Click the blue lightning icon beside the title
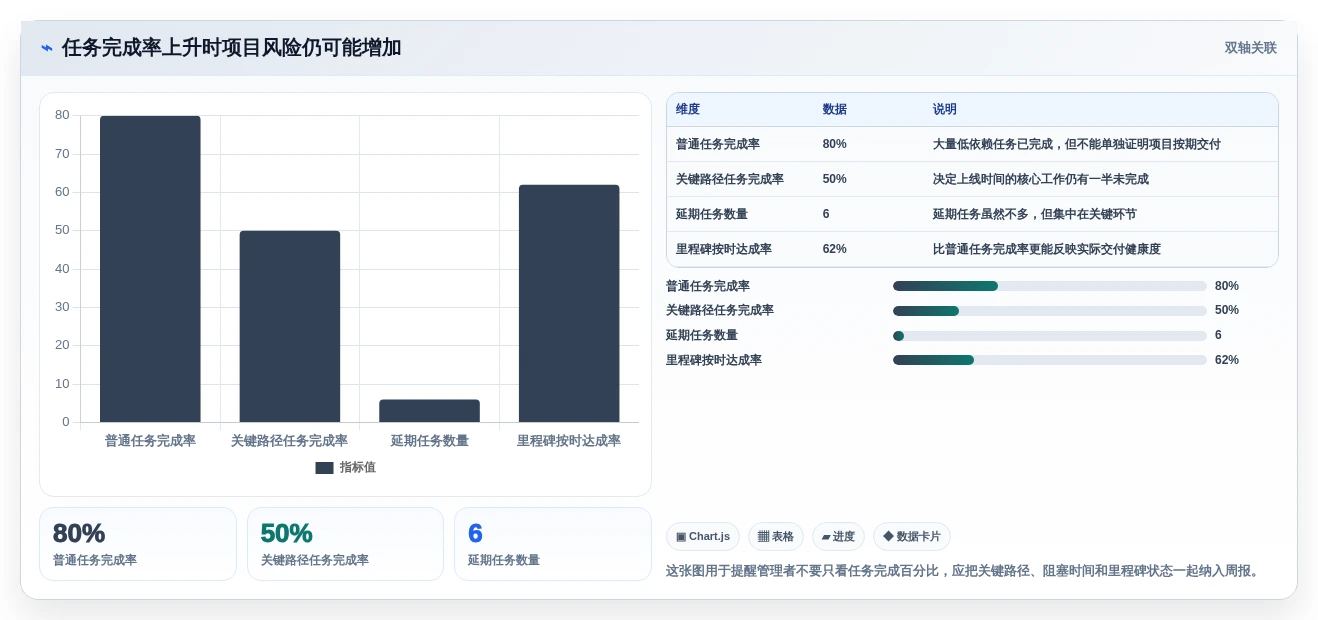The width and height of the screenshot is (1318, 620). [x=47, y=48]
